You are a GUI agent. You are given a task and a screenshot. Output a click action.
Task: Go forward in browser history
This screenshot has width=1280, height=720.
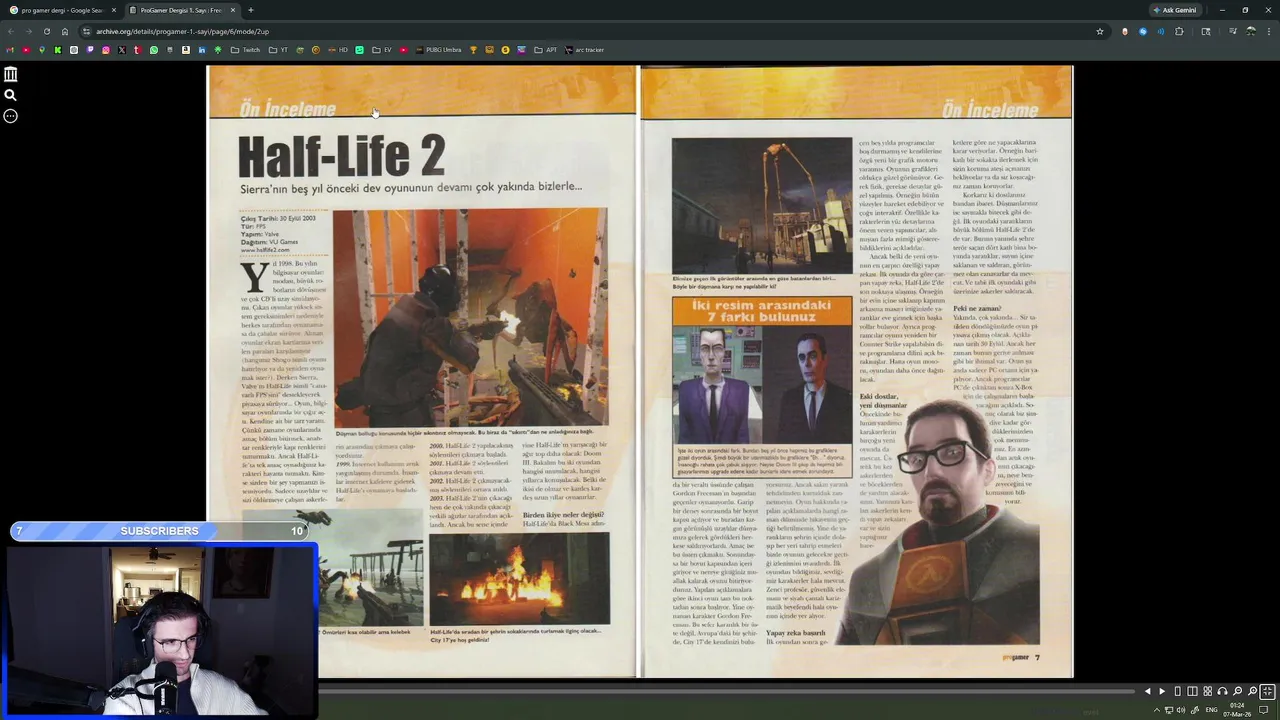(x=28, y=31)
